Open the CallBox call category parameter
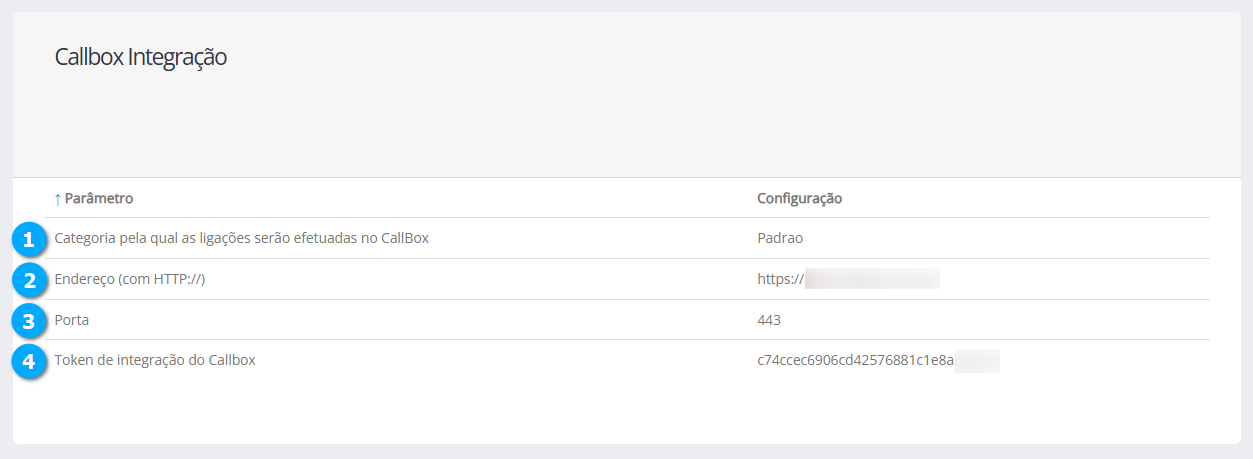The image size is (1253, 459). (241, 239)
